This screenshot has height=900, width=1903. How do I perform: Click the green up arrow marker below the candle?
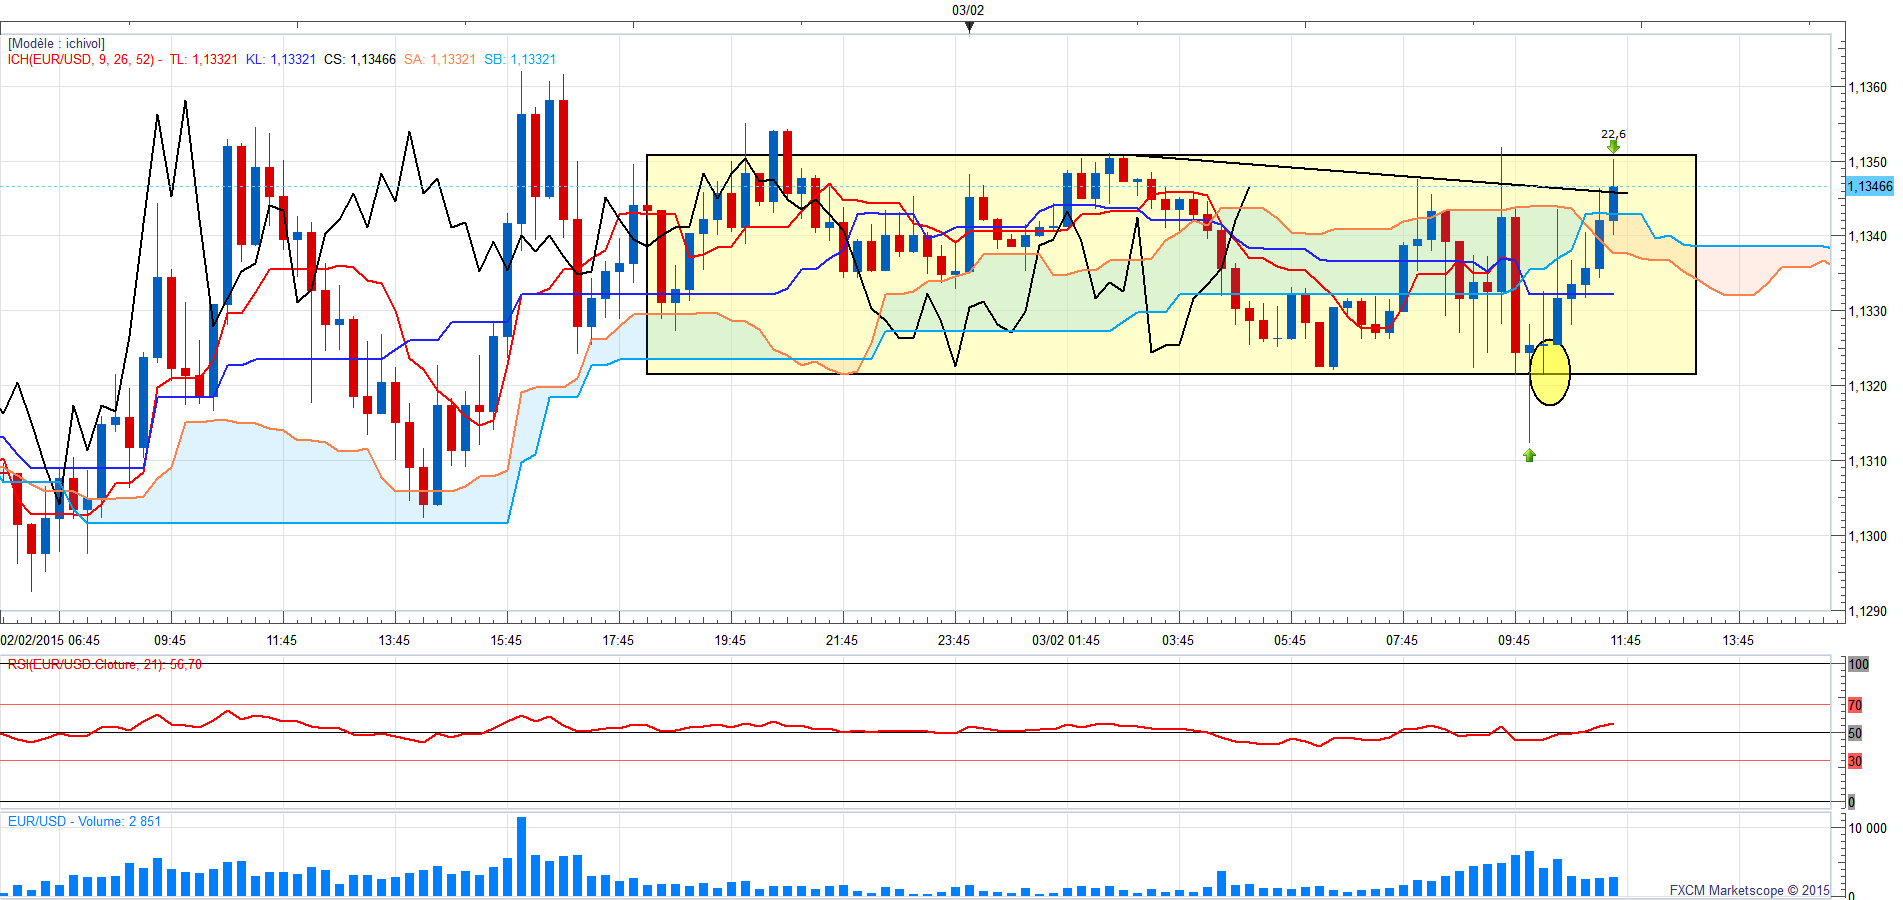(1529, 456)
